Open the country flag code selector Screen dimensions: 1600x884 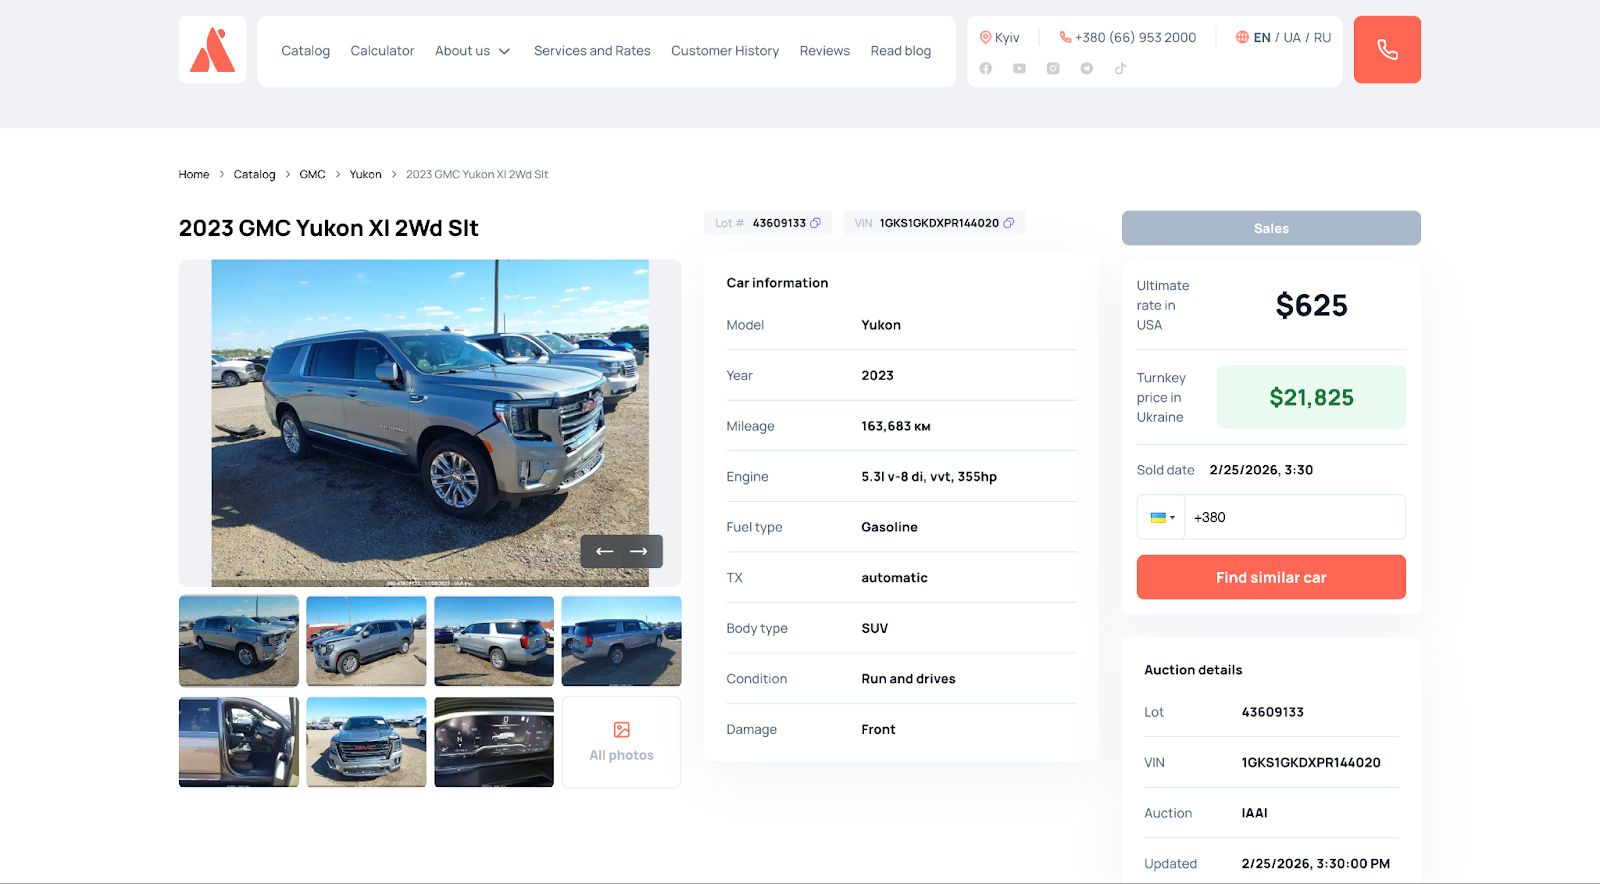(1161, 517)
